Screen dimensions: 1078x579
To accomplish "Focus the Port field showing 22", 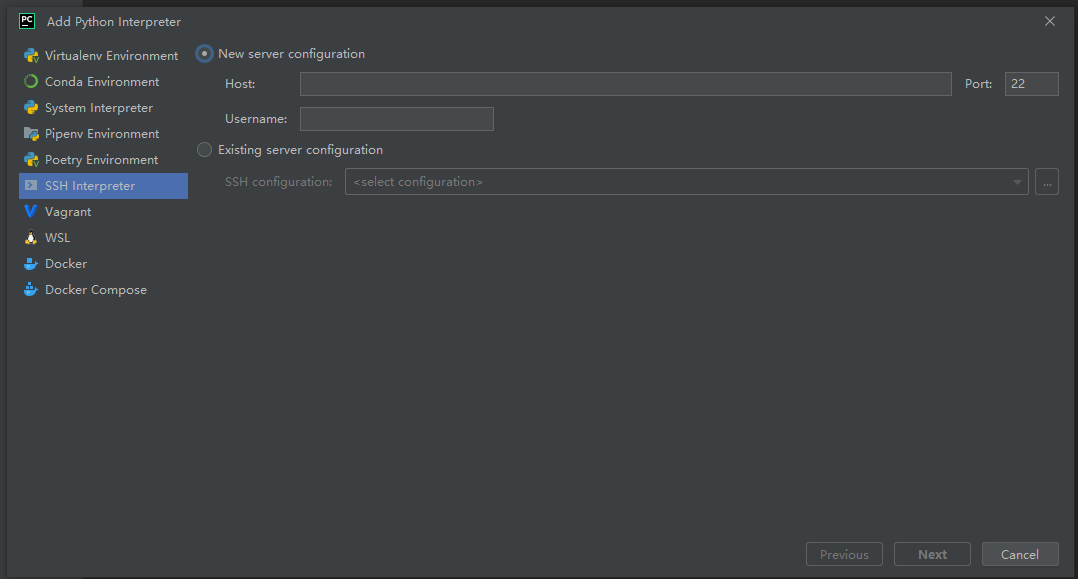I will tap(1031, 84).
